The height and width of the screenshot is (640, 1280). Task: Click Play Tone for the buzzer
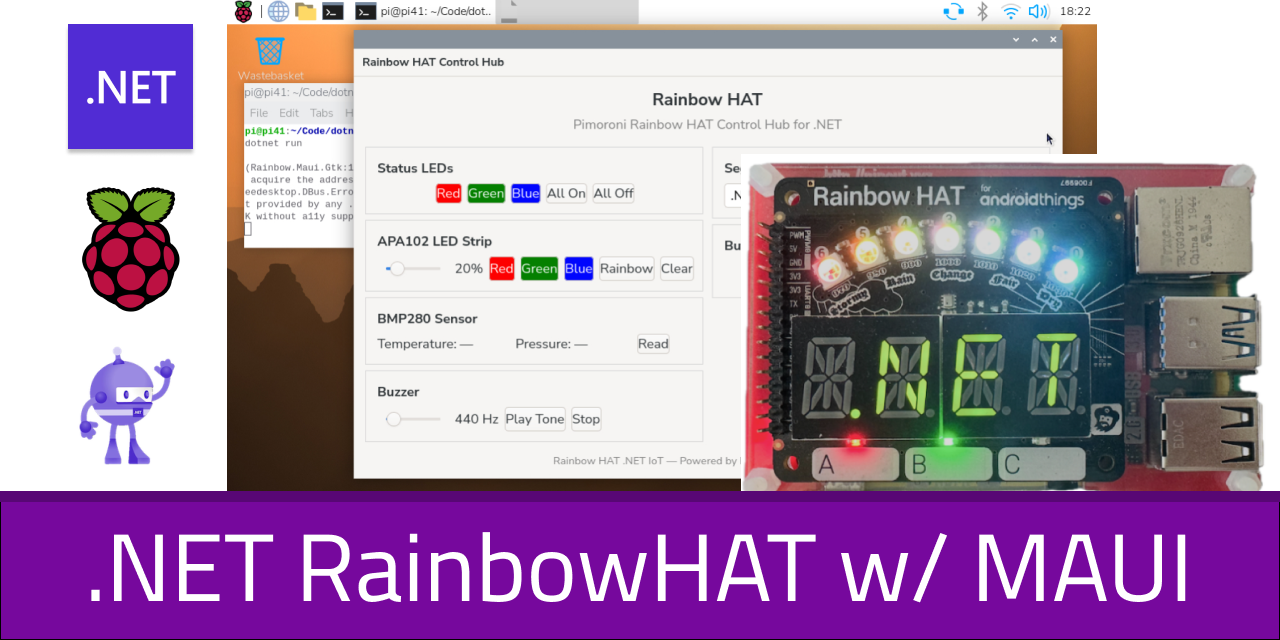[x=535, y=419]
